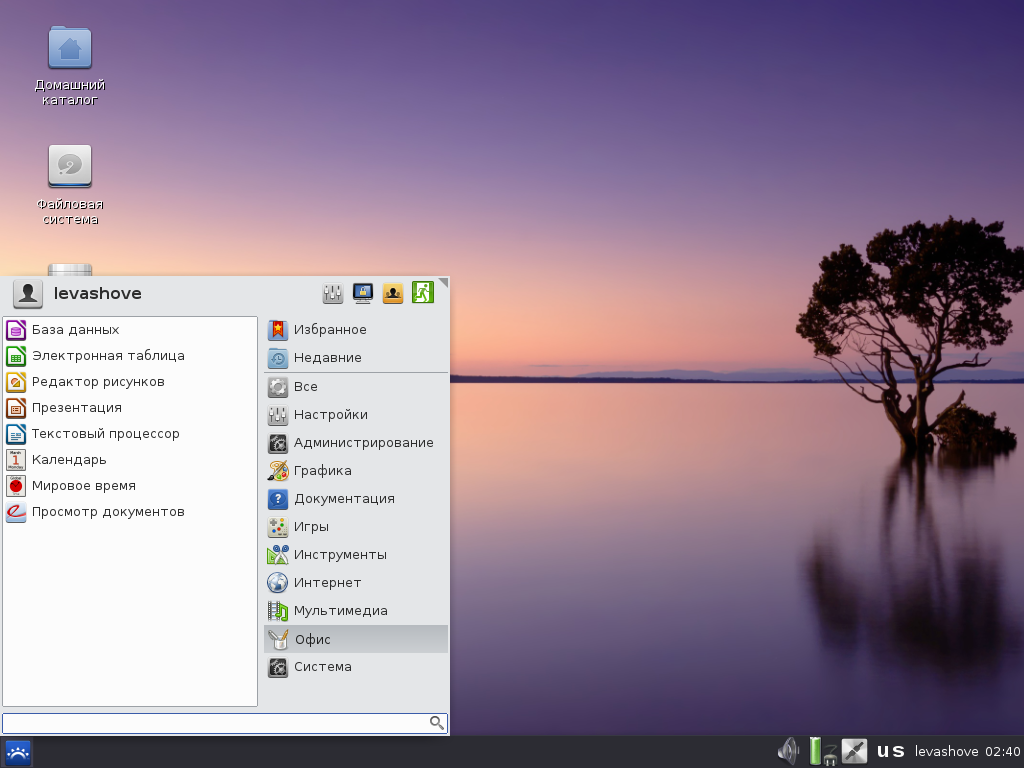This screenshot has width=1024, height=768.
Task: Click the levashove user avatar icon
Action: [27, 294]
